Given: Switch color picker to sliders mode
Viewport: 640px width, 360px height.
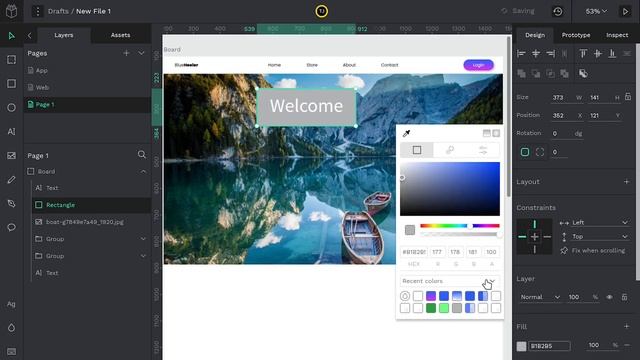Looking at the screenshot, I should (x=483, y=150).
